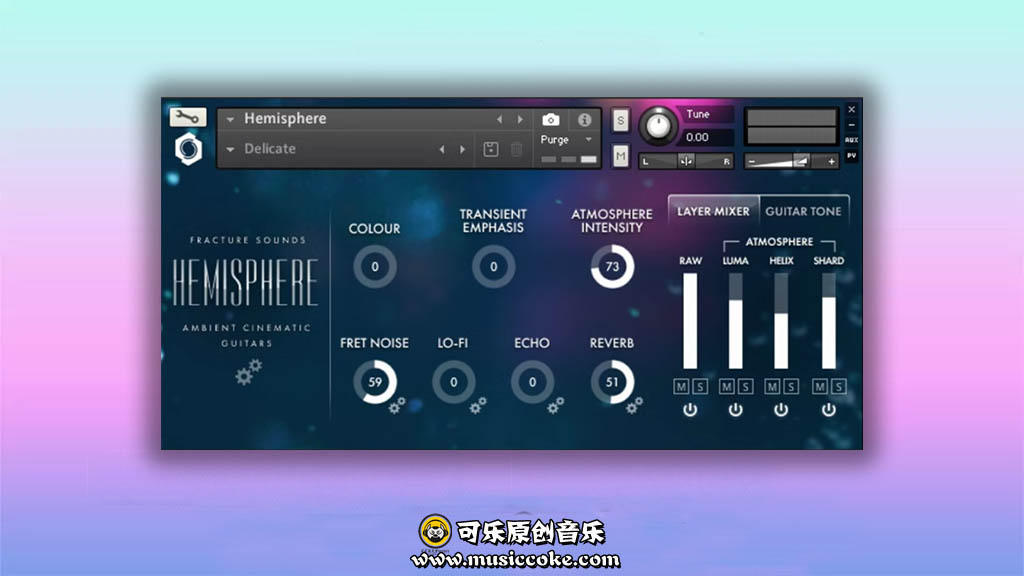Image resolution: width=1024 pixels, height=576 pixels.
Task: Load previous snapshot before Delicate
Action: [442, 150]
